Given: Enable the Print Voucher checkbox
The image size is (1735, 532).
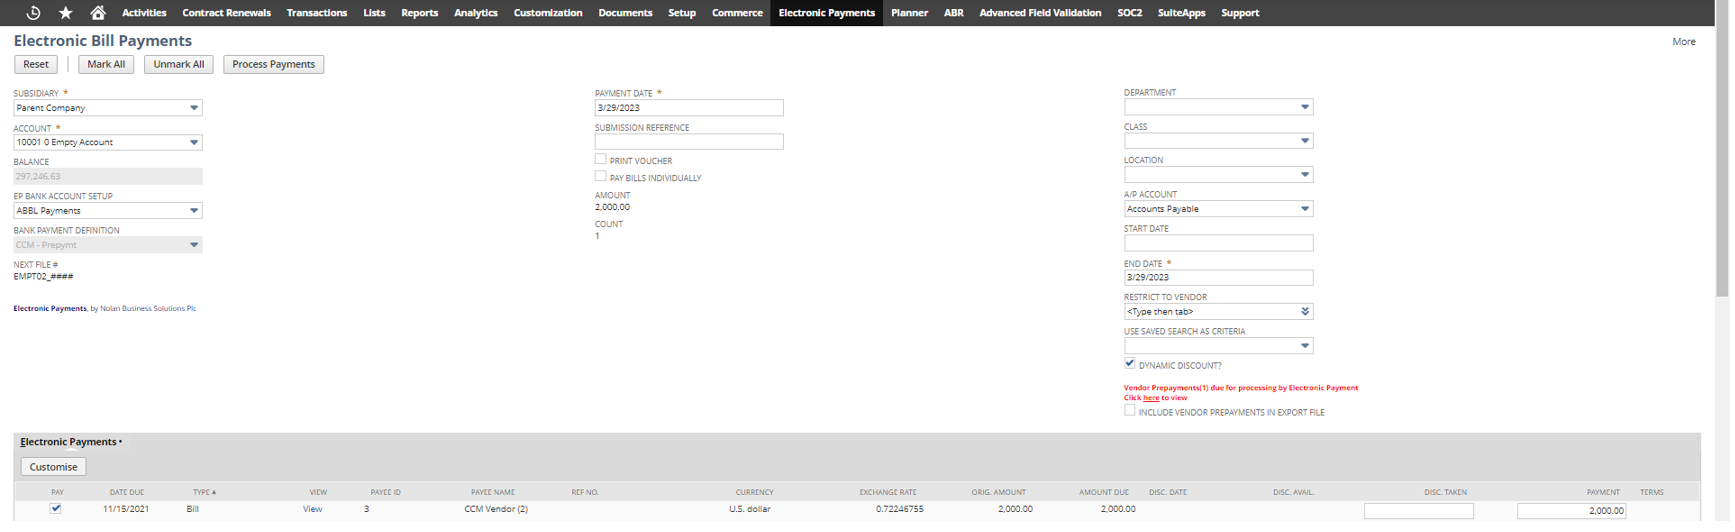Looking at the screenshot, I should [601, 160].
